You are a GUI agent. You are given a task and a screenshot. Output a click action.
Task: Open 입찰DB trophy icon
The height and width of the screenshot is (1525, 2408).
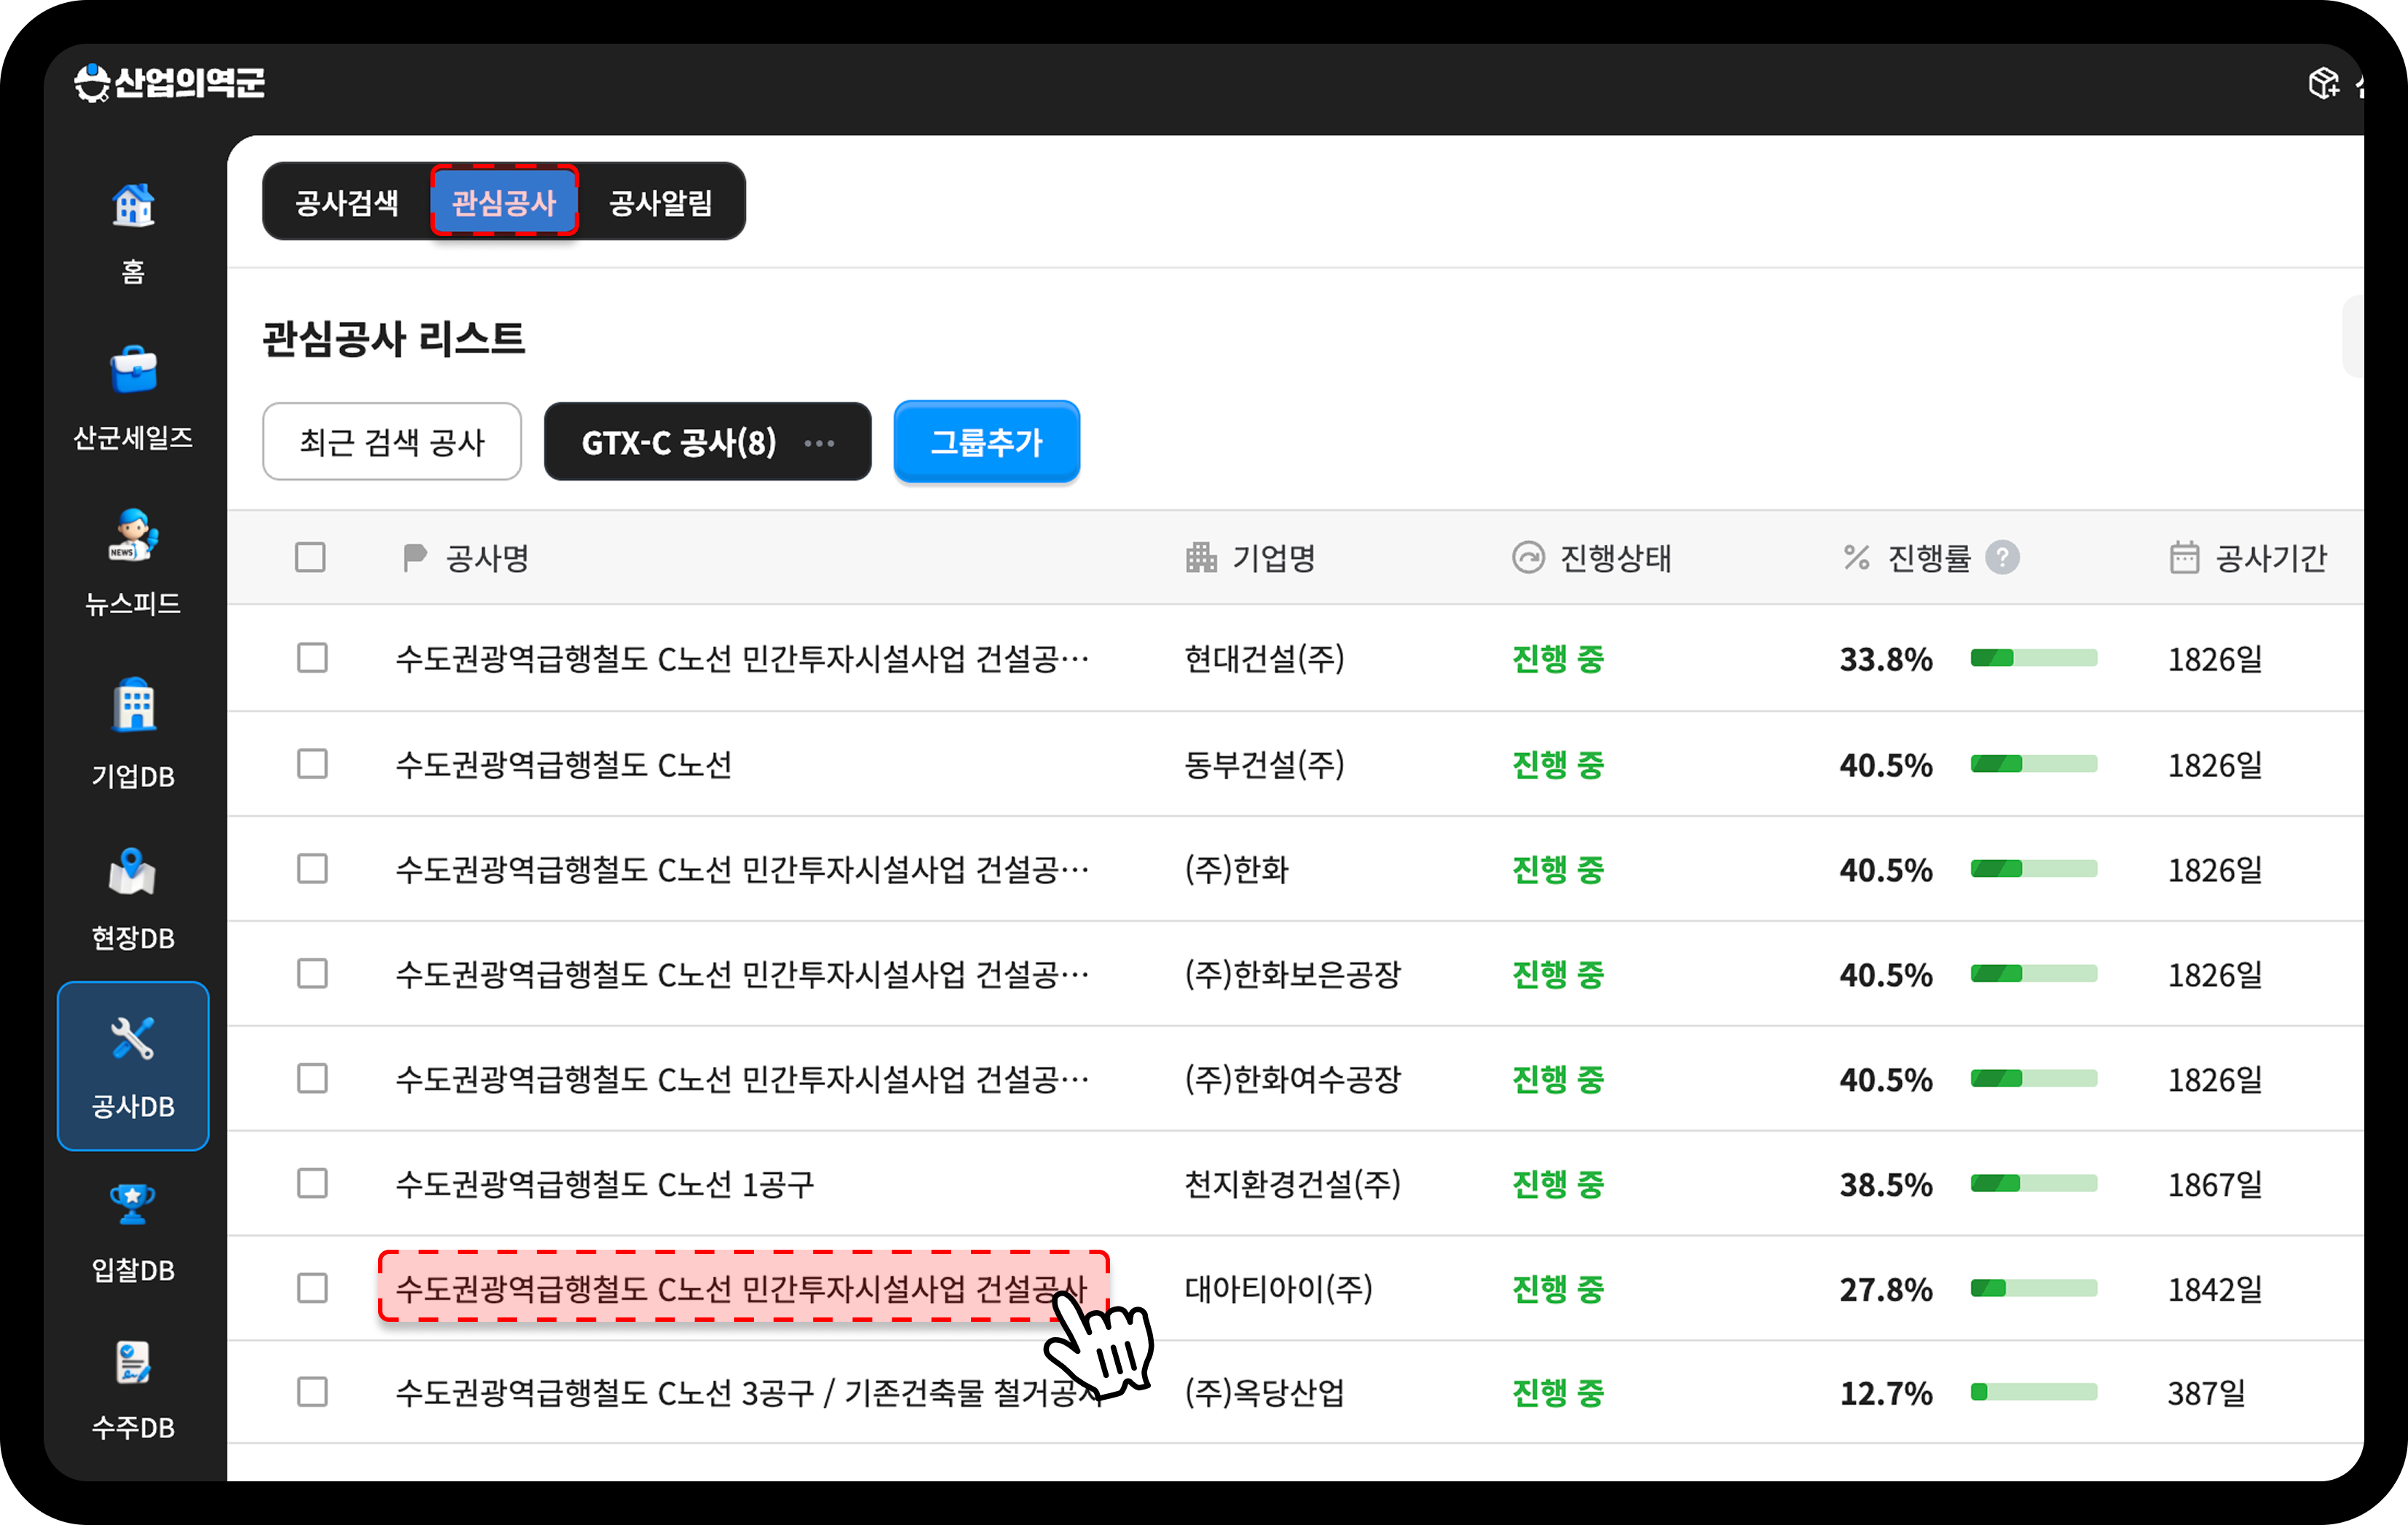[x=133, y=1203]
